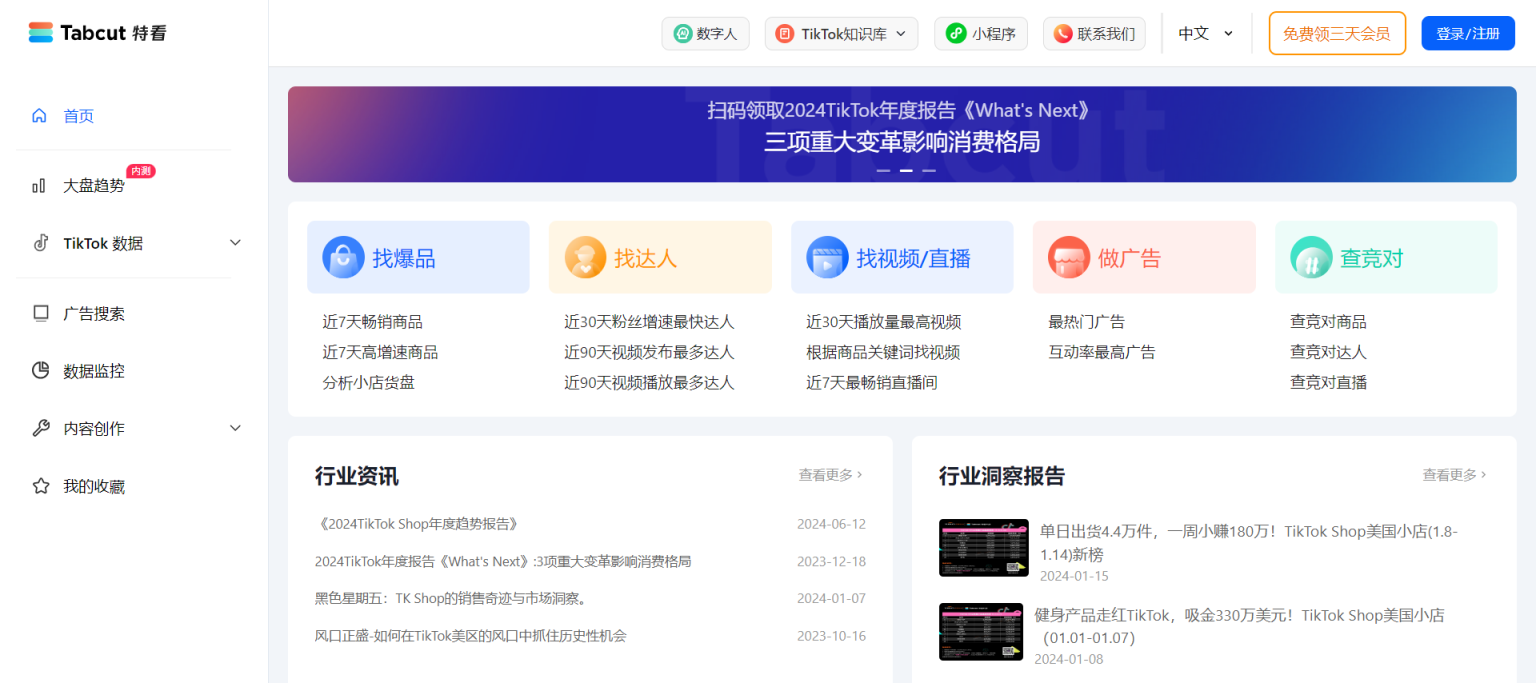Screen dimensions: 1536x683
Task: Open the 找爆品 shopping bag icon
Action: [343, 256]
